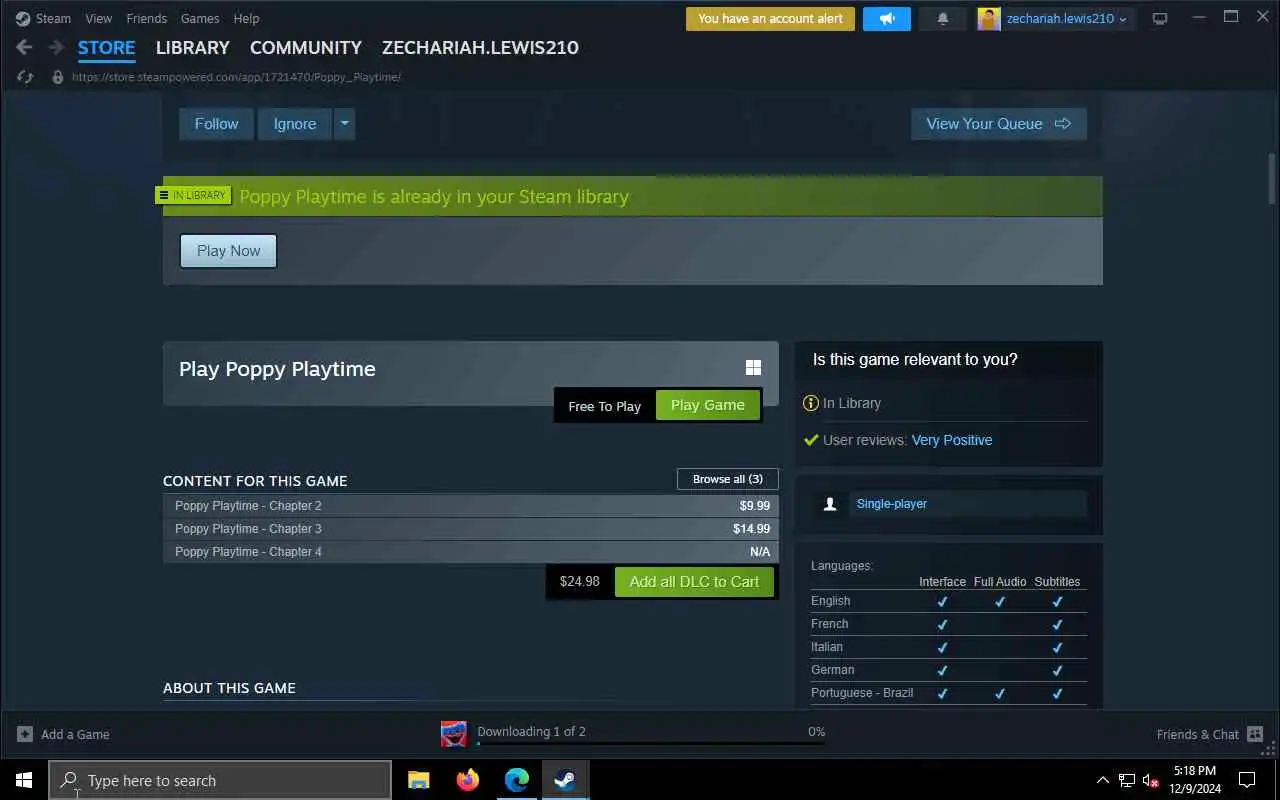Click the Downloading 1 of 2 status
Viewport: 1280px width, 800px height.
coord(531,731)
